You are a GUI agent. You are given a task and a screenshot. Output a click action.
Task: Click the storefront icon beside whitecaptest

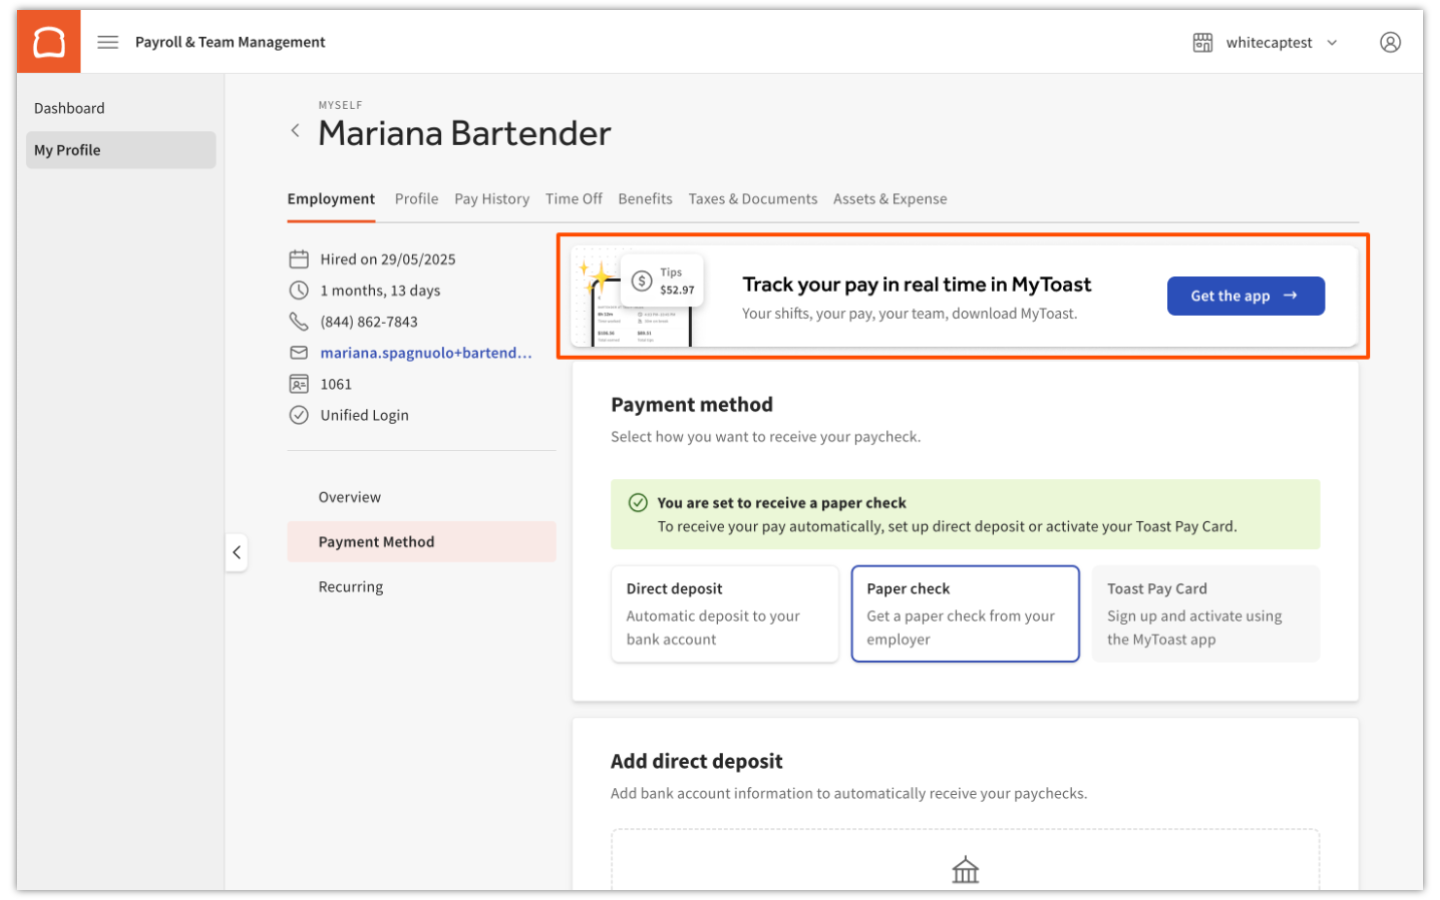(1202, 42)
